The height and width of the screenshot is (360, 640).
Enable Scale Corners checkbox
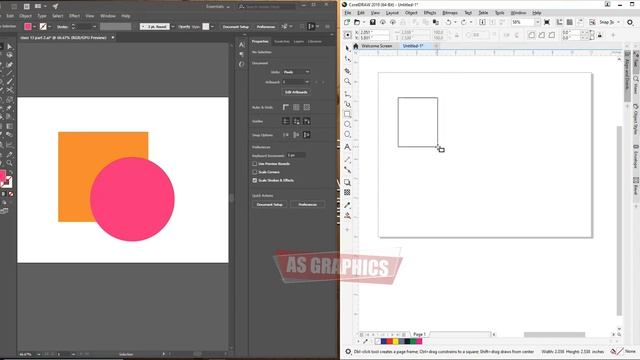tap(255, 172)
